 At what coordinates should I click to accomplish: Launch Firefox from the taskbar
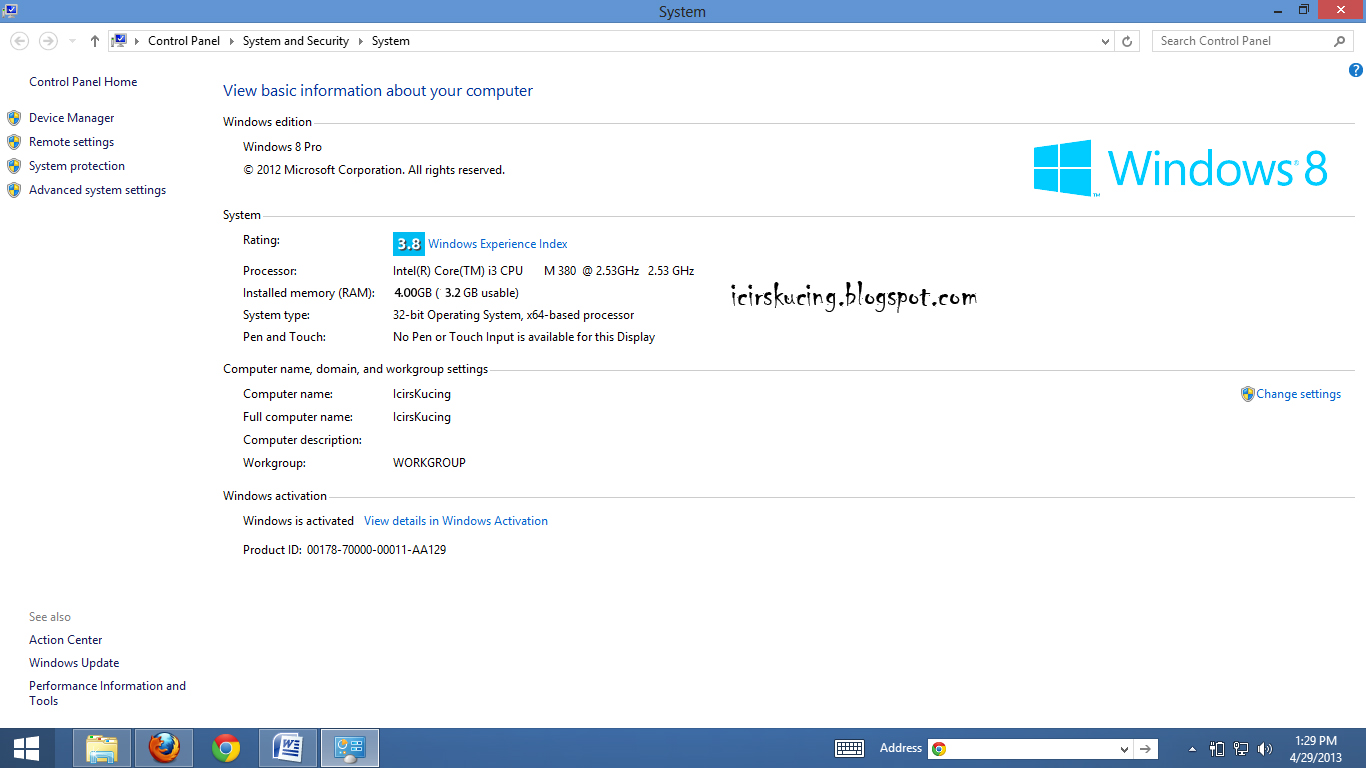click(164, 748)
